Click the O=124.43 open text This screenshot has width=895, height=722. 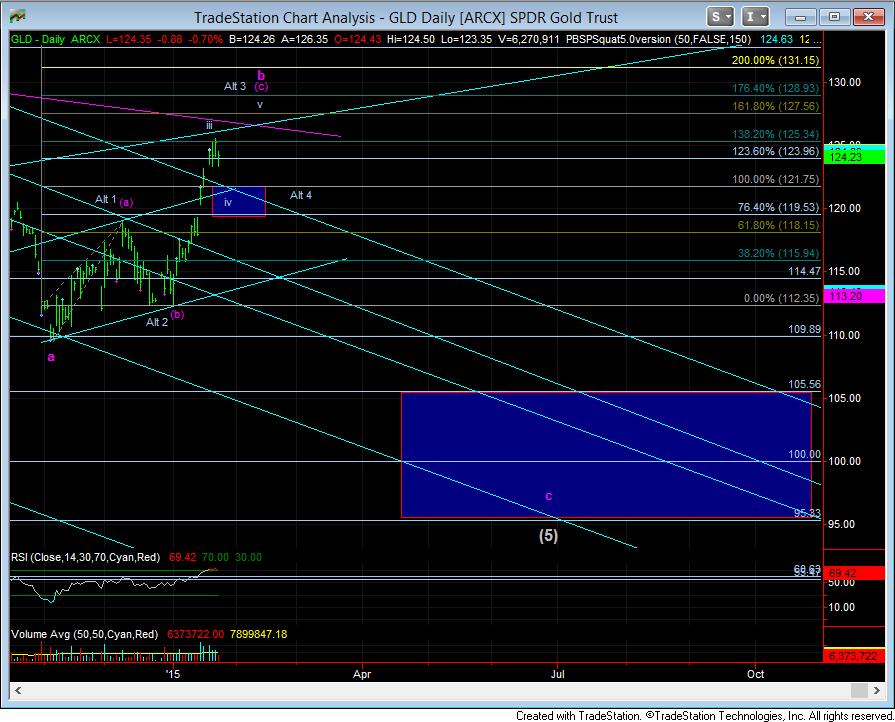(358, 39)
